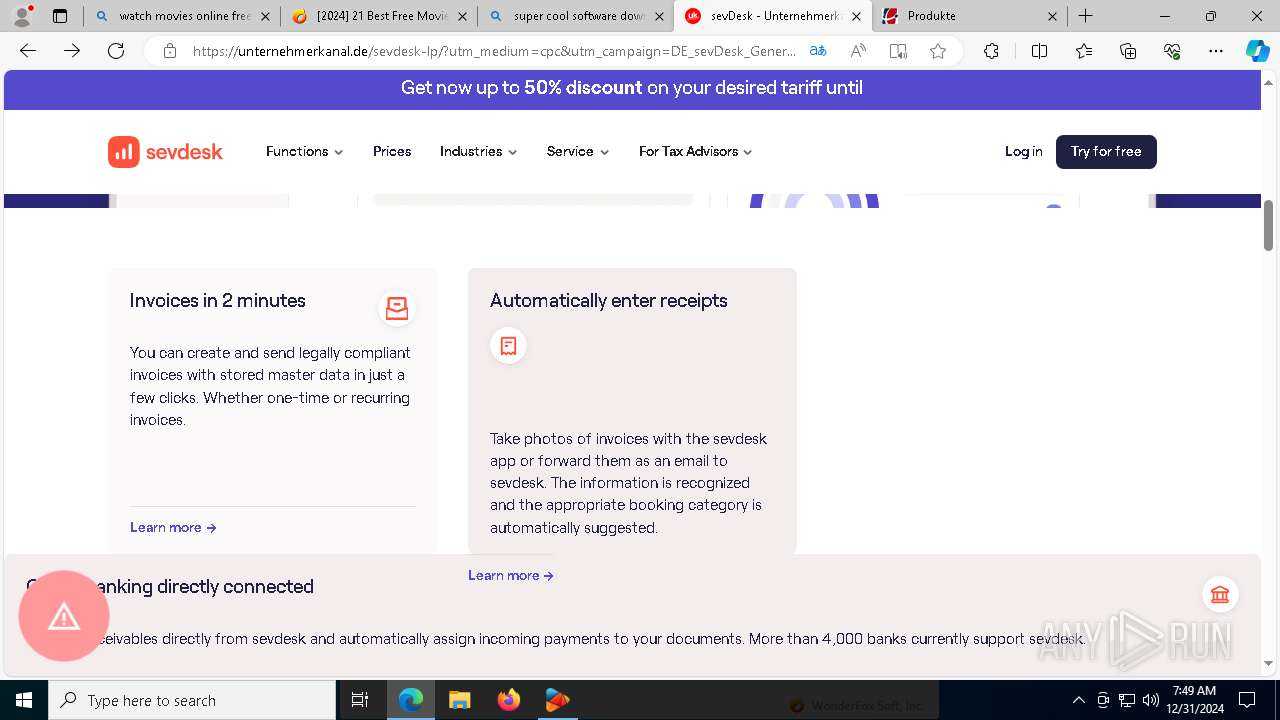This screenshot has width=1280, height=720.
Task: Launch Firefox from taskbar
Action: point(509,700)
